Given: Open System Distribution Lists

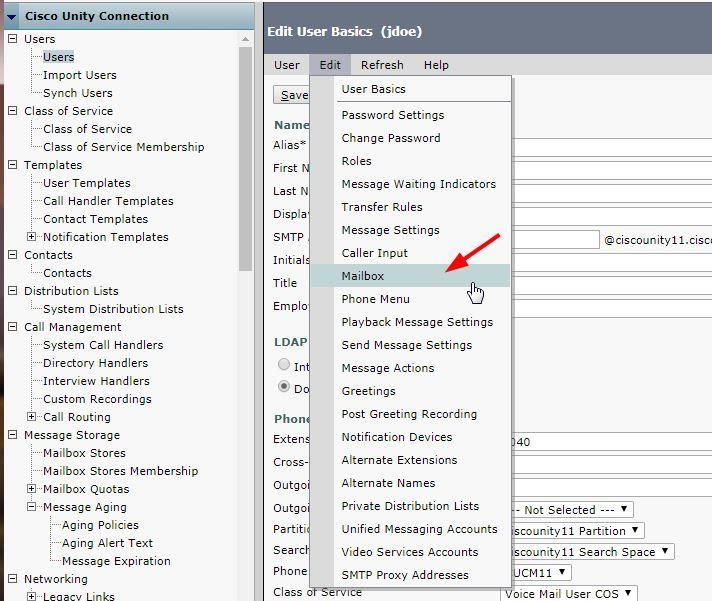Looking at the screenshot, I should [113, 309].
